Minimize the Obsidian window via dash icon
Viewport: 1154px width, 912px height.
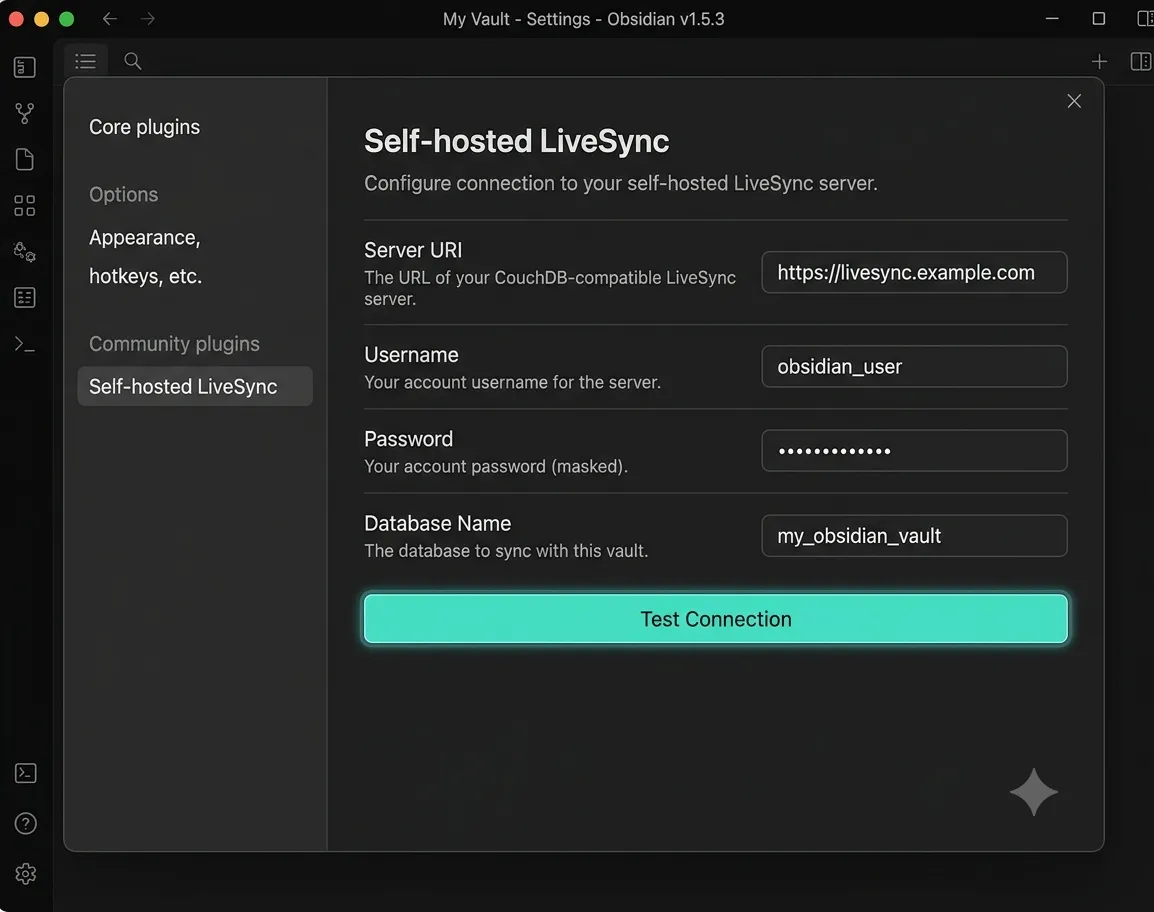tap(1052, 18)
